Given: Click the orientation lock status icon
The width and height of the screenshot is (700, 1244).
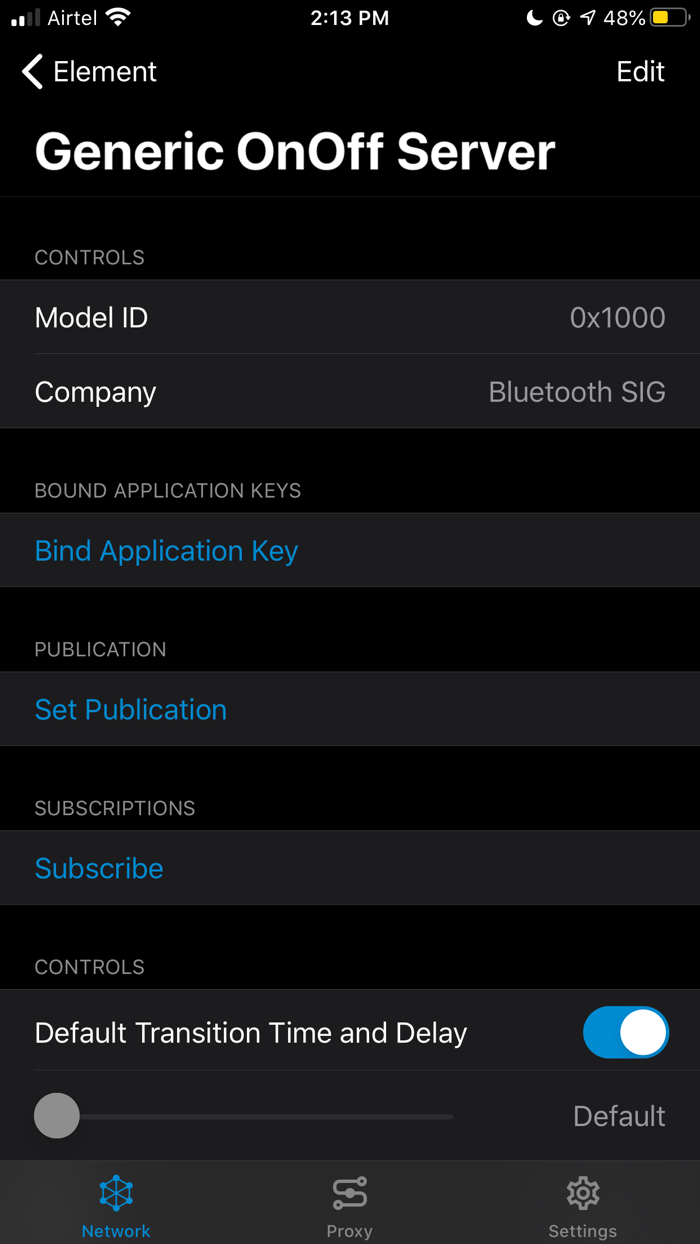Looking at the screenshot, I should tap(559, 16).
